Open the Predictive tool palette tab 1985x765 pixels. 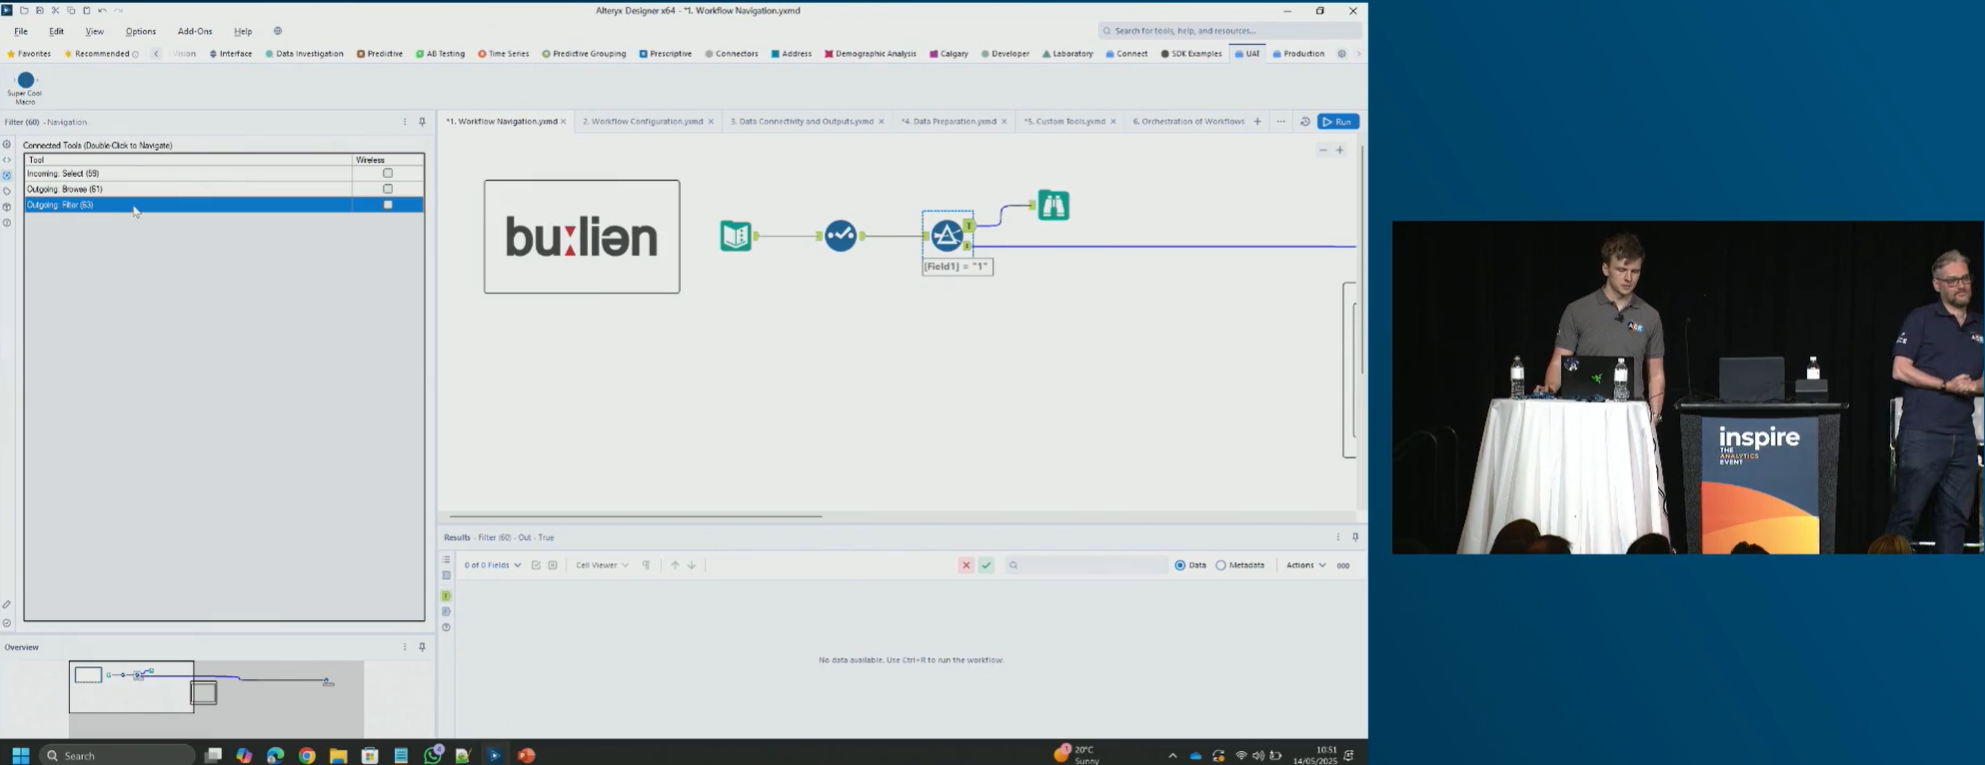pyautogui.click(x=380, y=54)
